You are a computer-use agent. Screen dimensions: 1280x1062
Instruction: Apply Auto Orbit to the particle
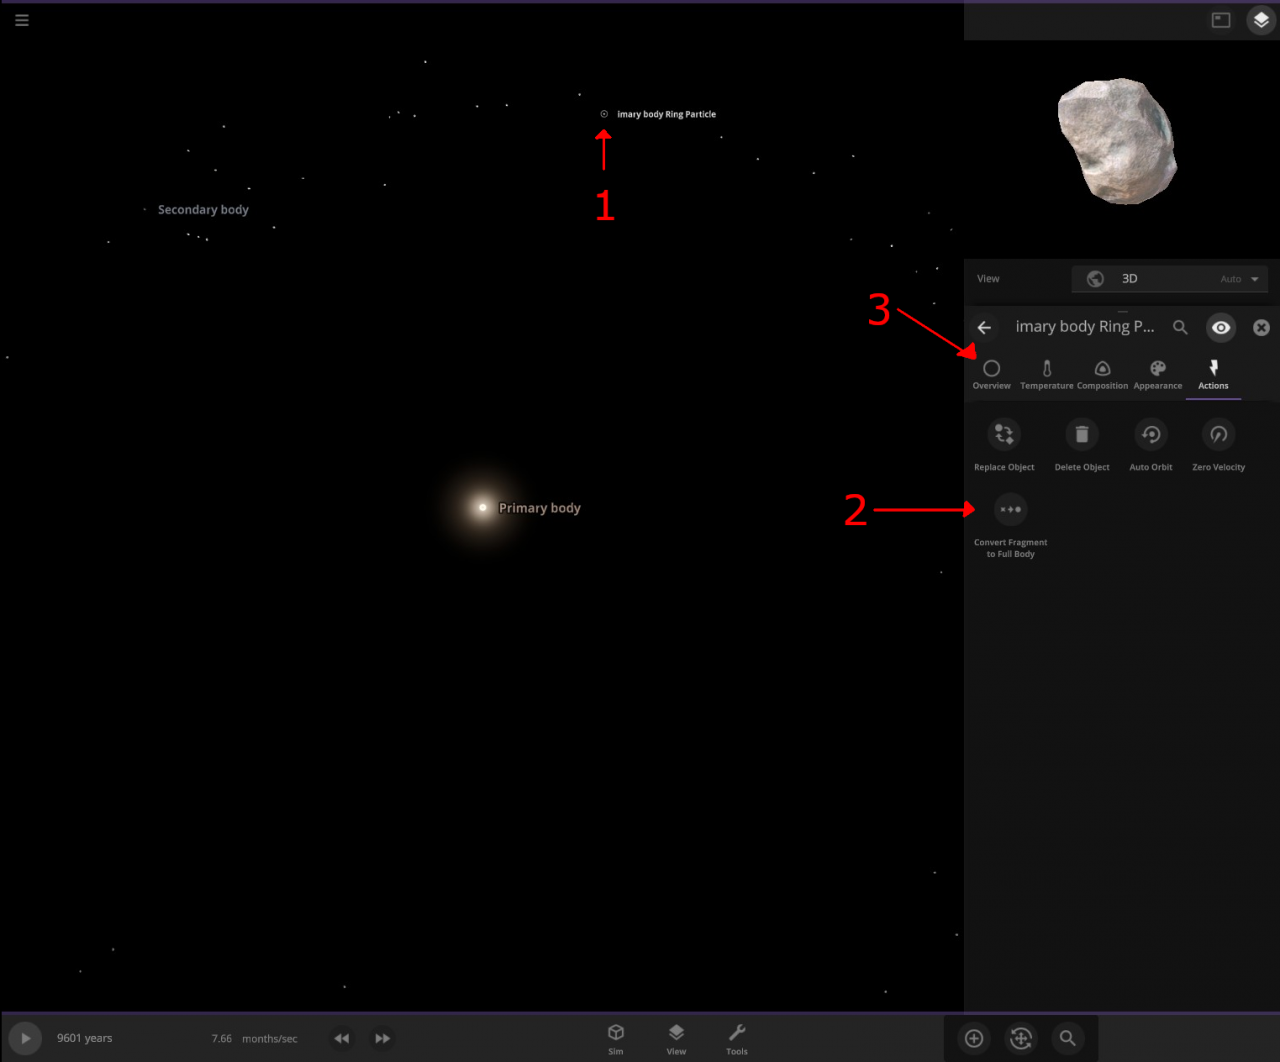pyautogui.click(x=1150, y=435)
